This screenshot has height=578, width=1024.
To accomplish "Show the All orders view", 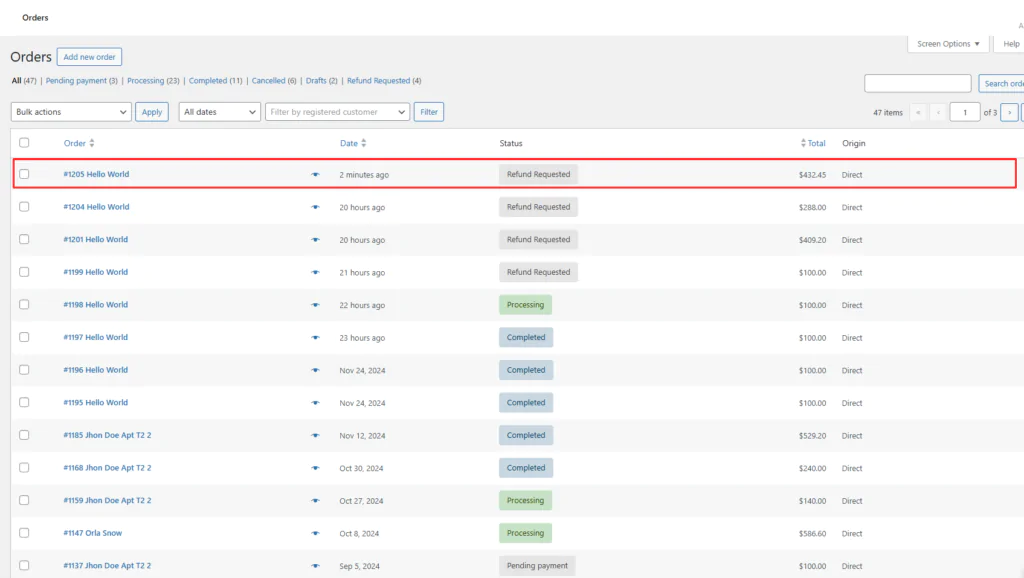I will (x=16, y=80).
